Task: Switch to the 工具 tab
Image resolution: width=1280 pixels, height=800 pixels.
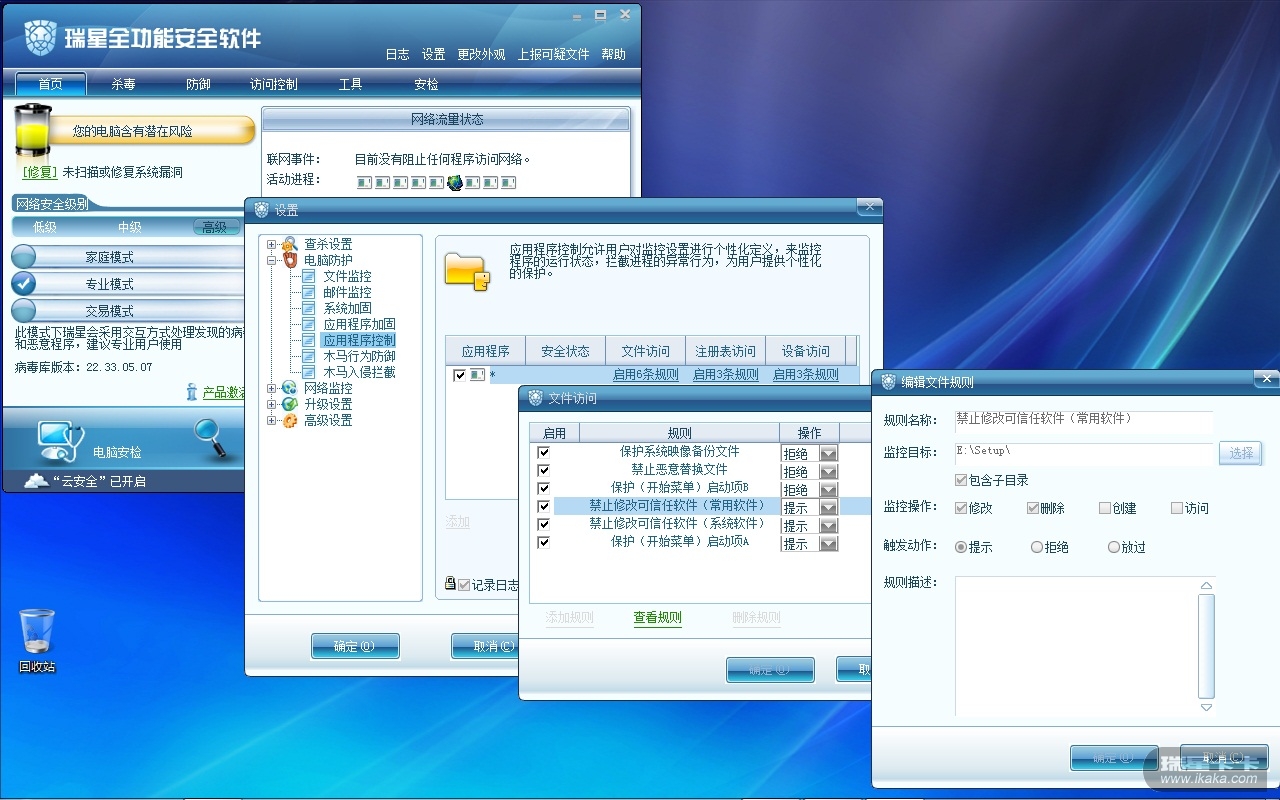Action: [x=350, y=84]
